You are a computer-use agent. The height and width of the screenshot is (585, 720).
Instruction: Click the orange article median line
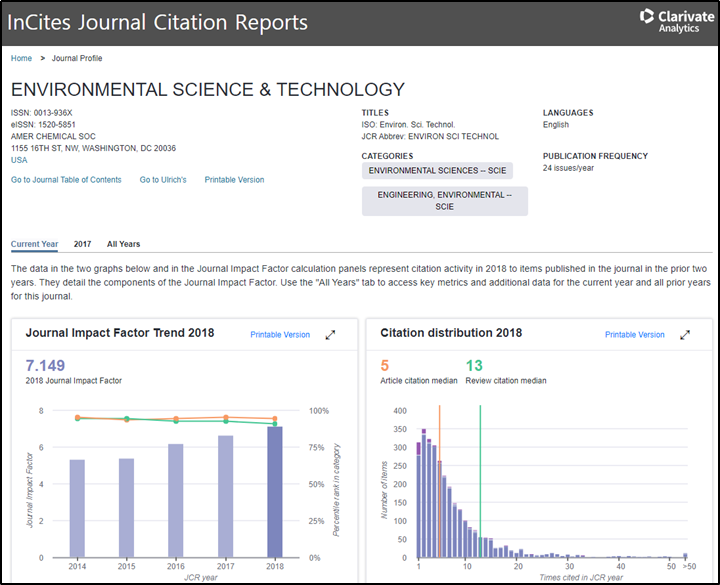[x=439, y=481]
